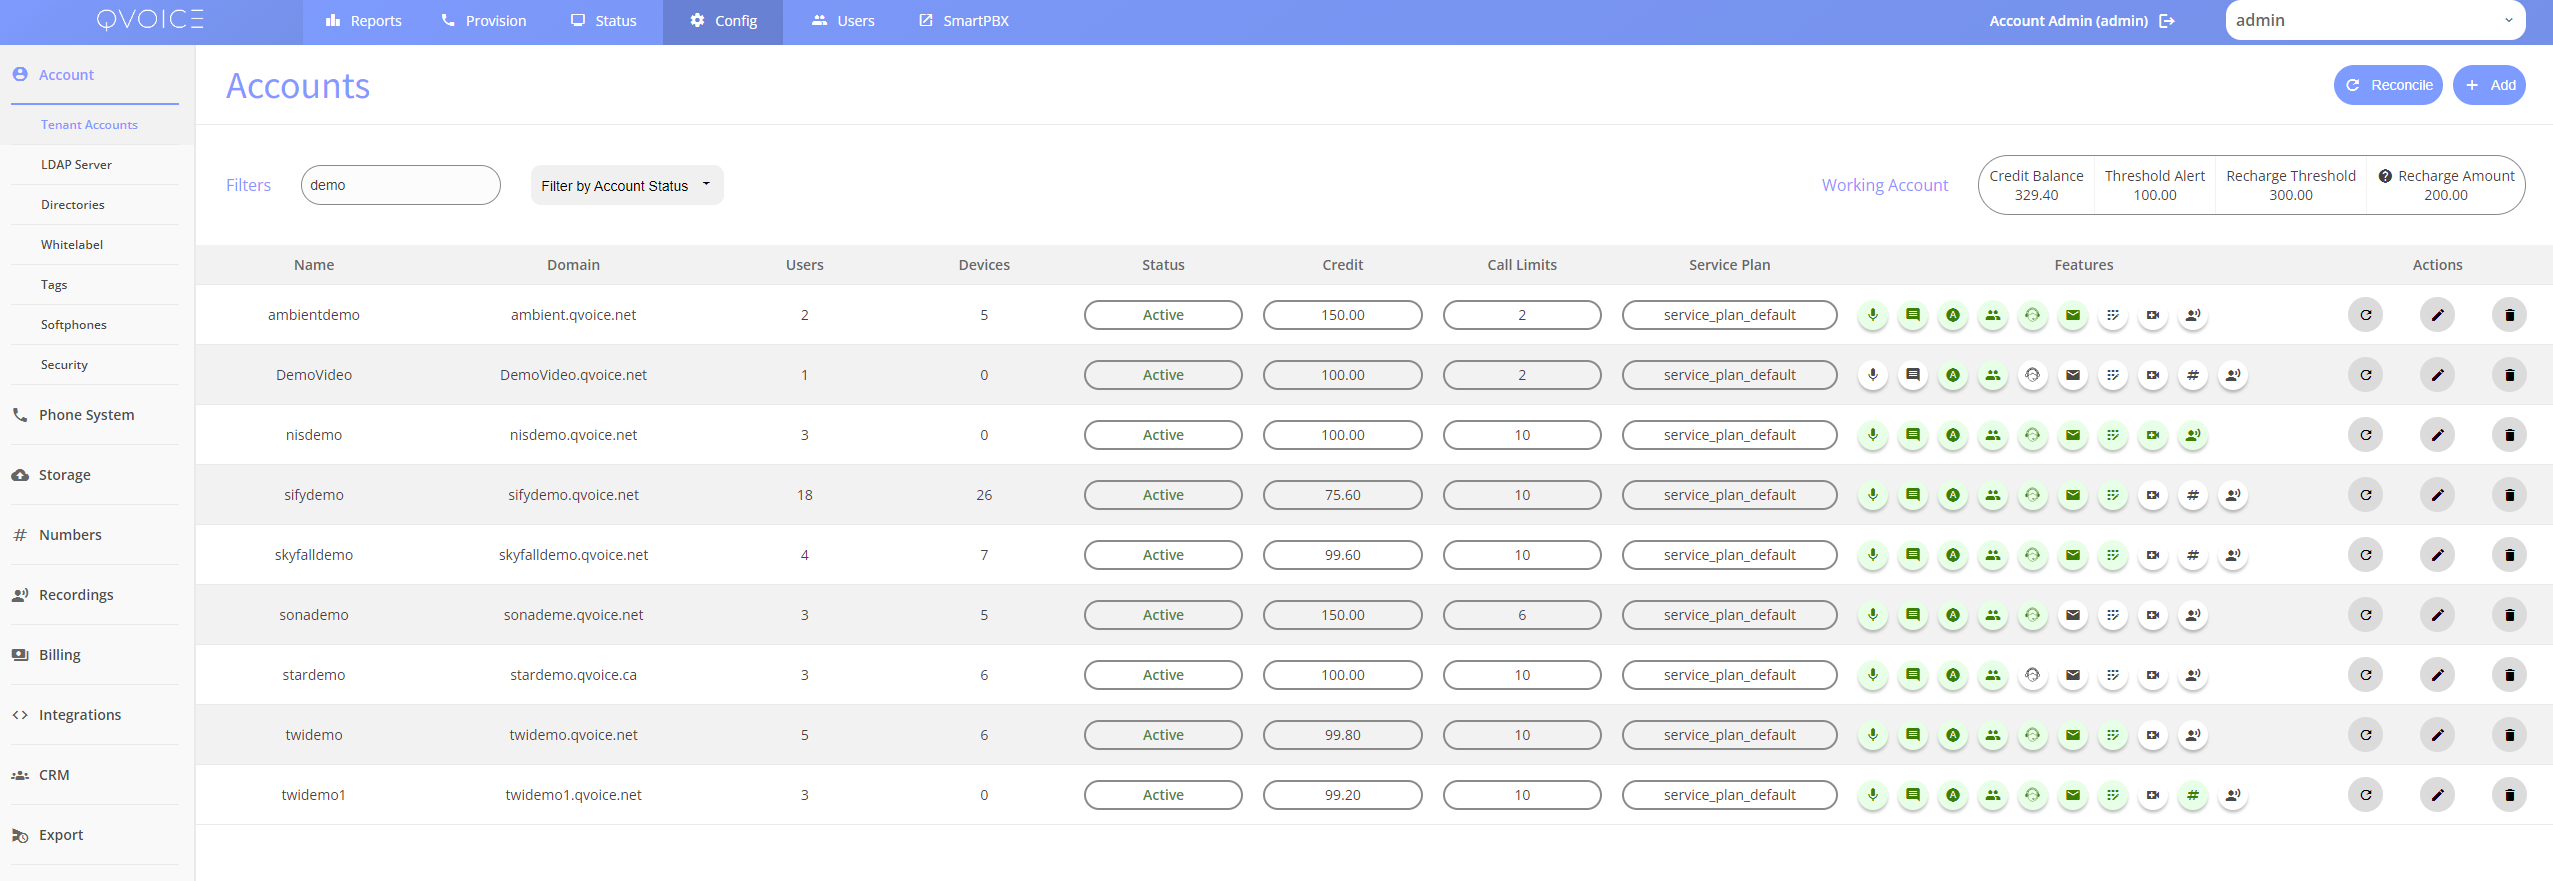Screen dimensions: 2553x881
Task: Click hash icon in DemoVideo features
Action: (2193, 375)
